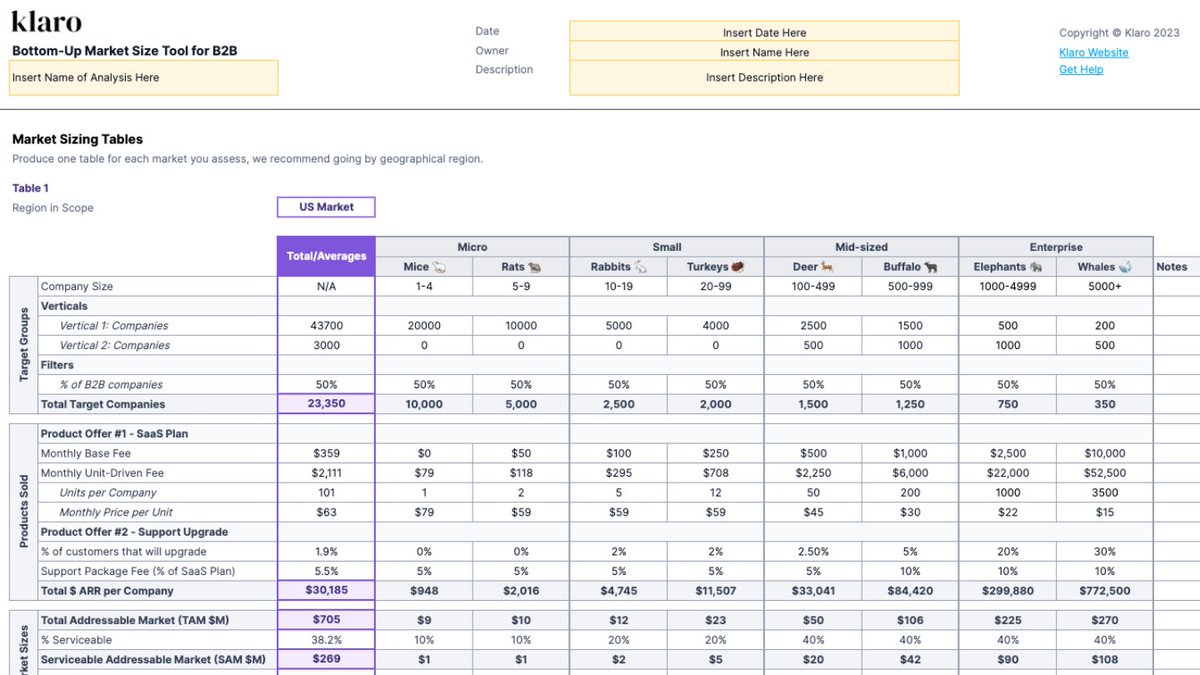Viewport: 1200px width, 675px height.
Task: Open the Get Help link
Action: tap(1081, 70)
